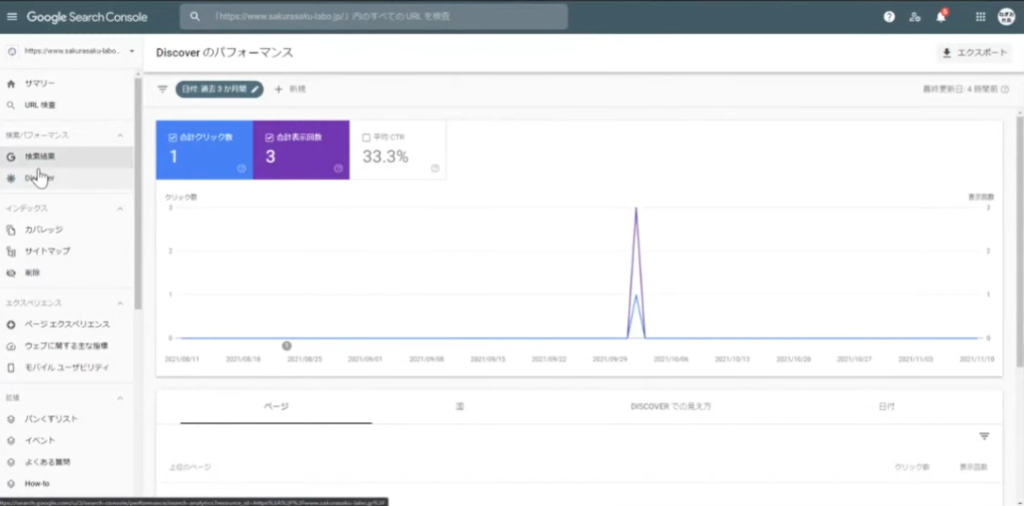Open the property selector dropdown
1024x506 pixels.
coord(71,51)
